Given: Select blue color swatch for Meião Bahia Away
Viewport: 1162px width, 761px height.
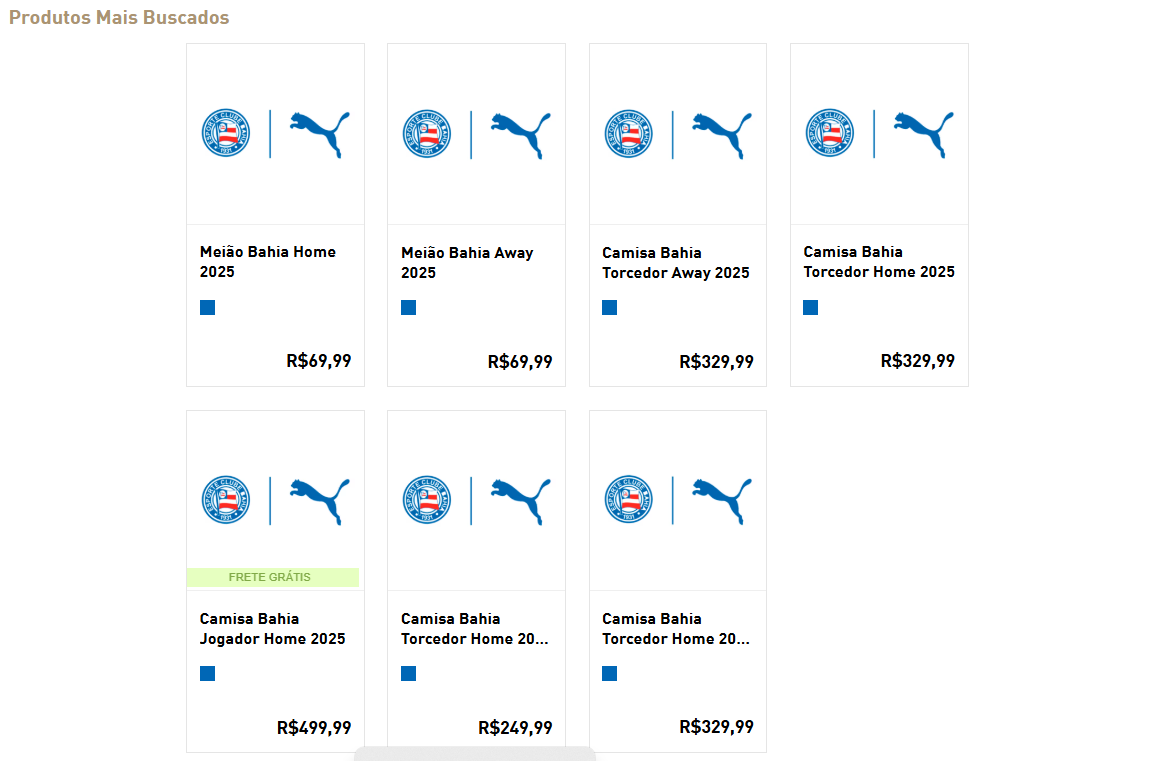Looking at the screenshot, I should coord(408,307).
